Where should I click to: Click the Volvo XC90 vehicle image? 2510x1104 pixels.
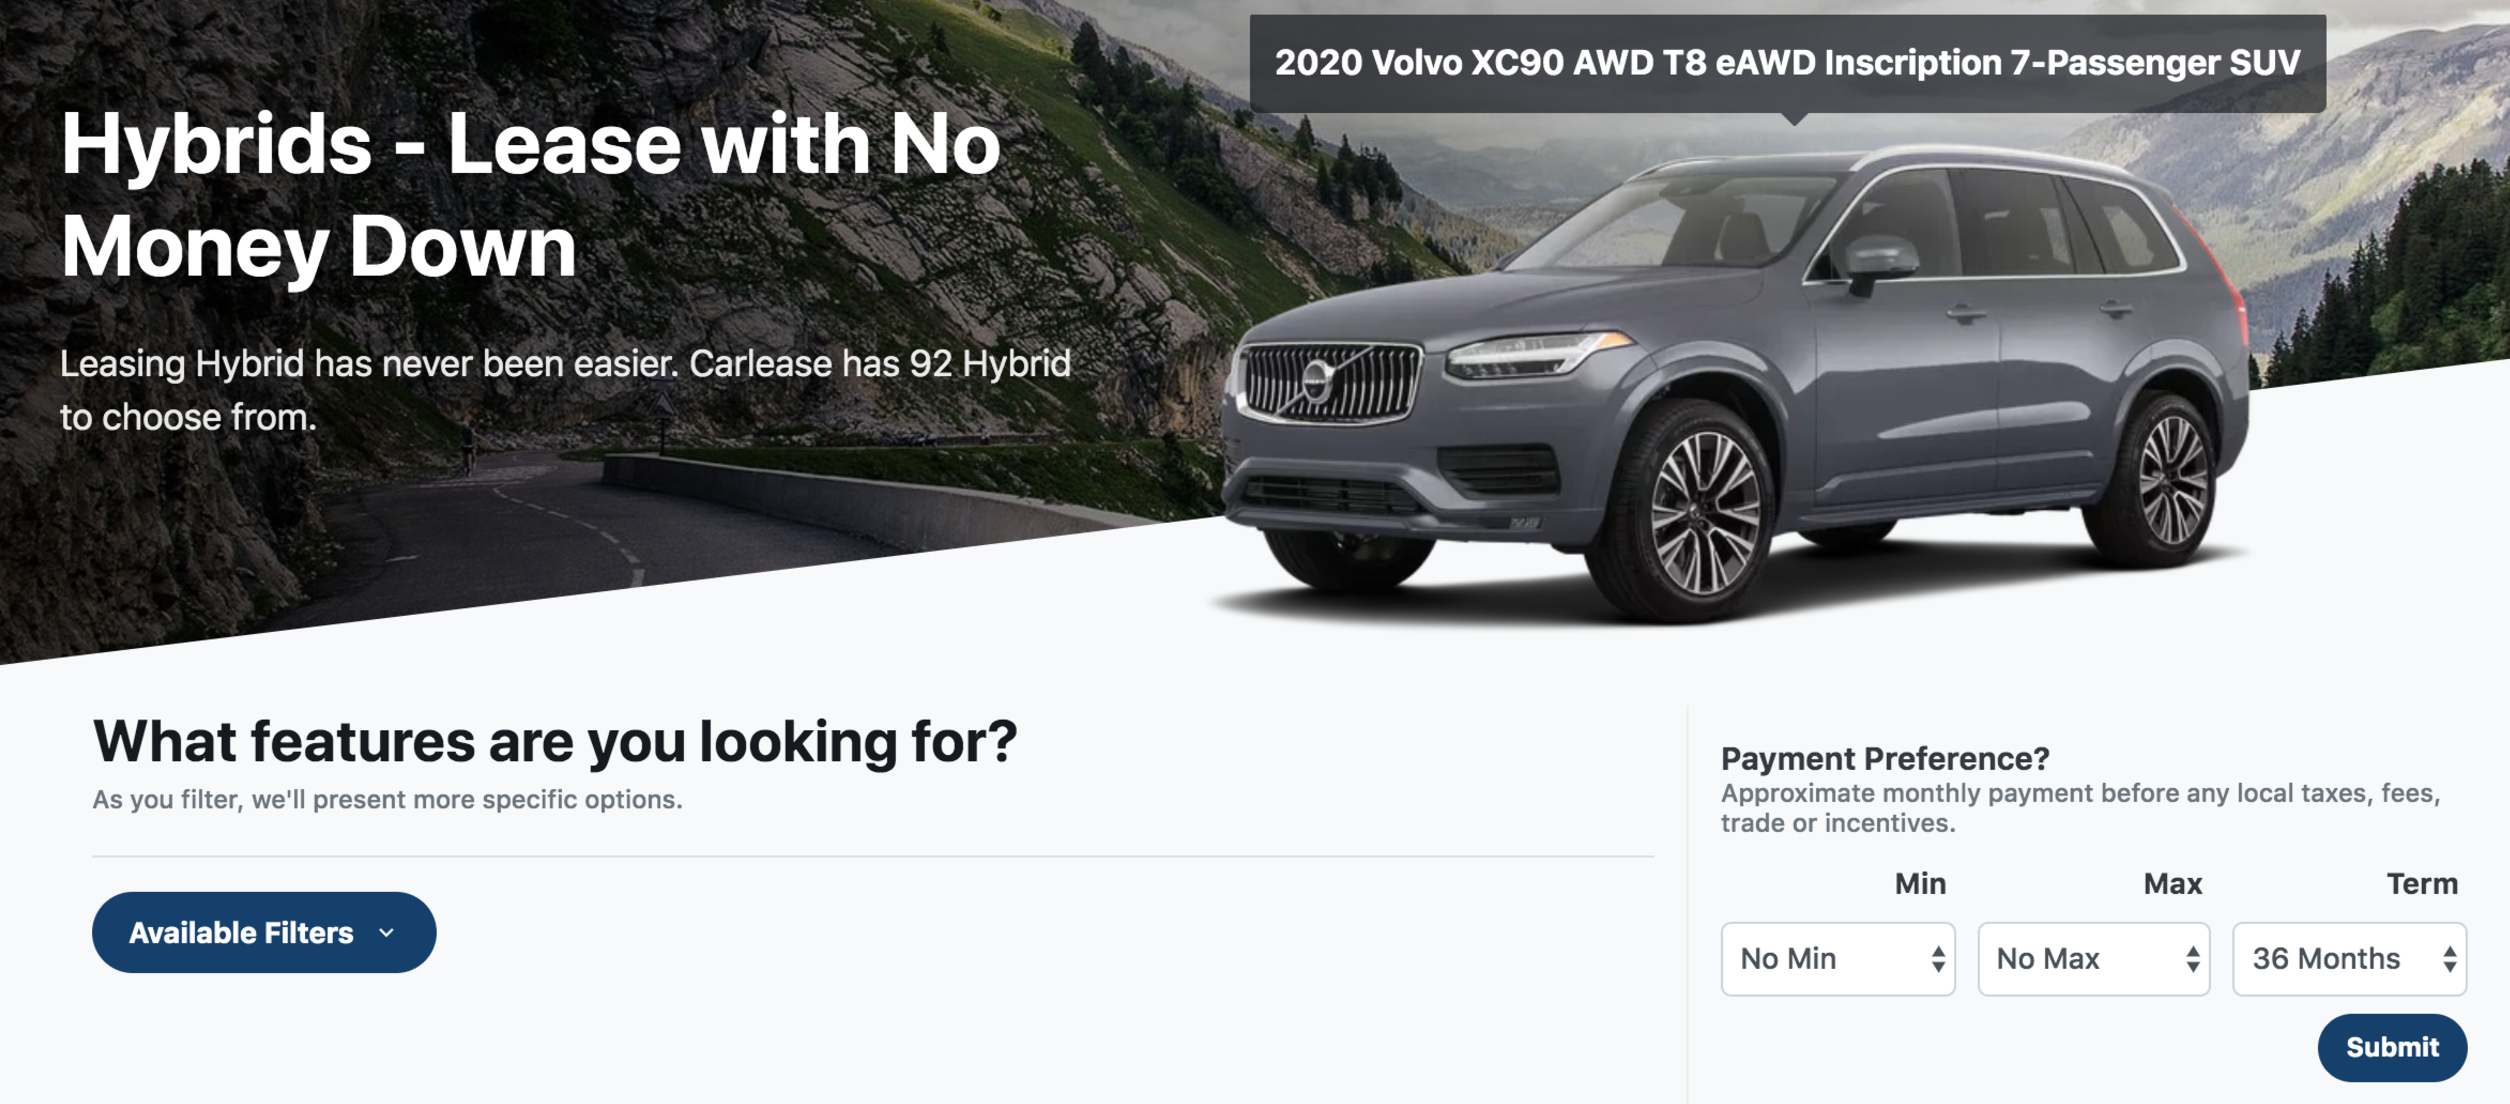[1735, 385]
